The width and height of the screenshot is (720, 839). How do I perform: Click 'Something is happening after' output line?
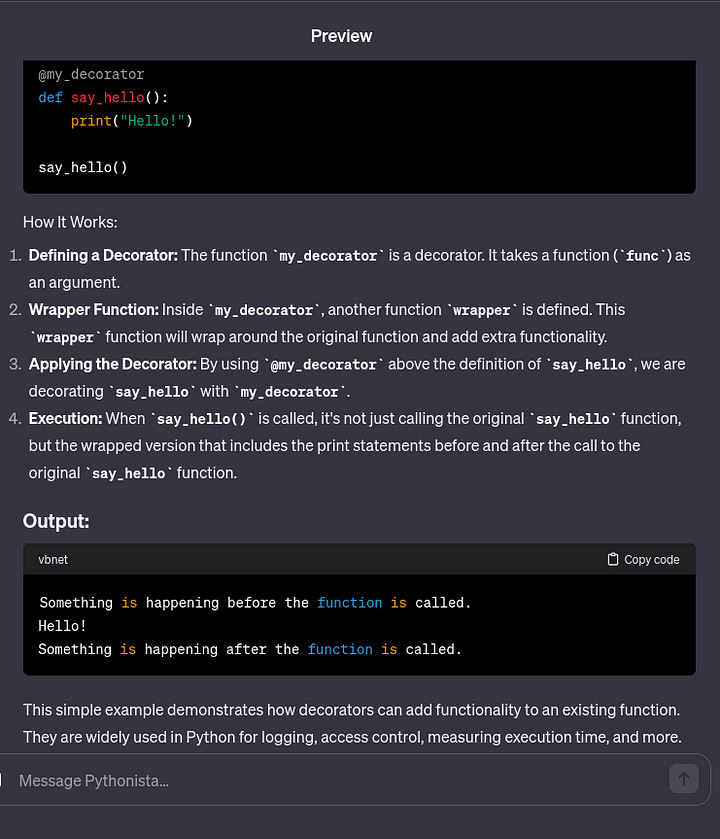[x=250, y=650]
